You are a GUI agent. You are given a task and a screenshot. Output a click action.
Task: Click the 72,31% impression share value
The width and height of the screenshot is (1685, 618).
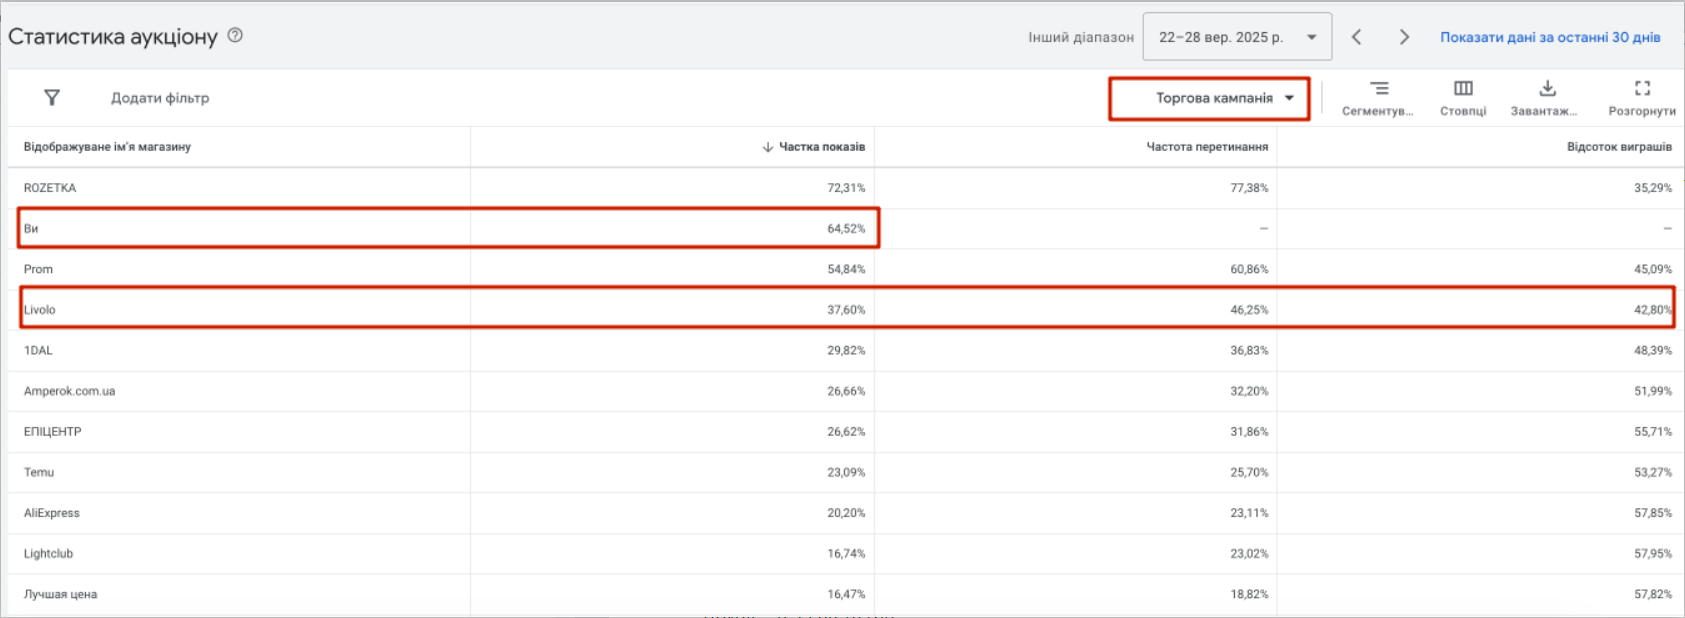[x=846, y=188]
